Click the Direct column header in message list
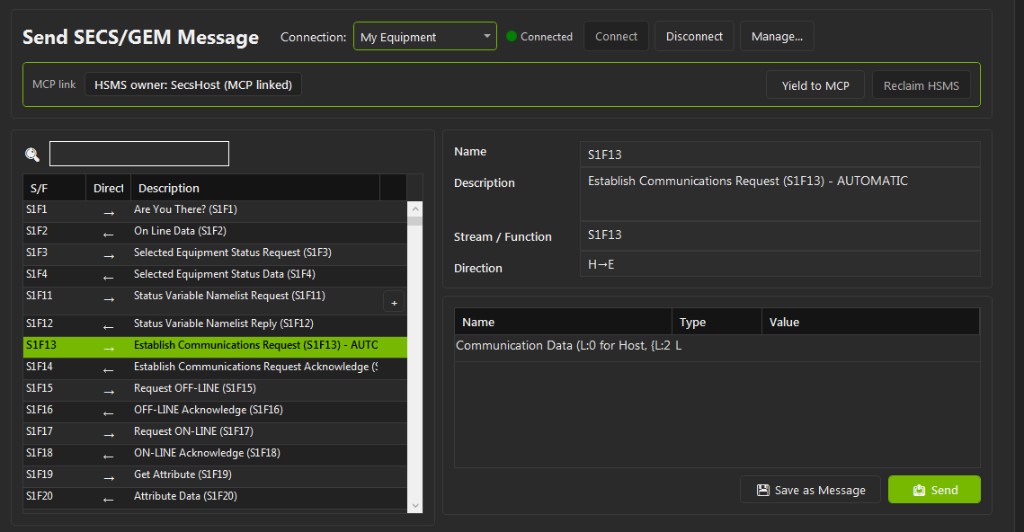This screenshot has height=532, width=1024. 108,188
